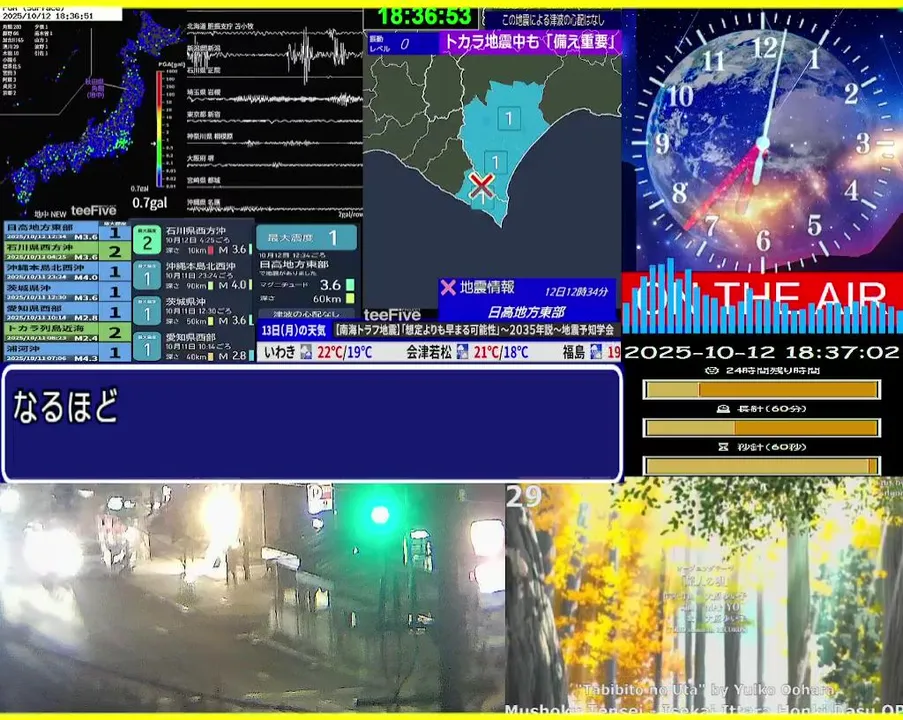Click the green 18:36:53 digital clock
This screenshot has width=903, height=720.
click(x=424, y=16)
